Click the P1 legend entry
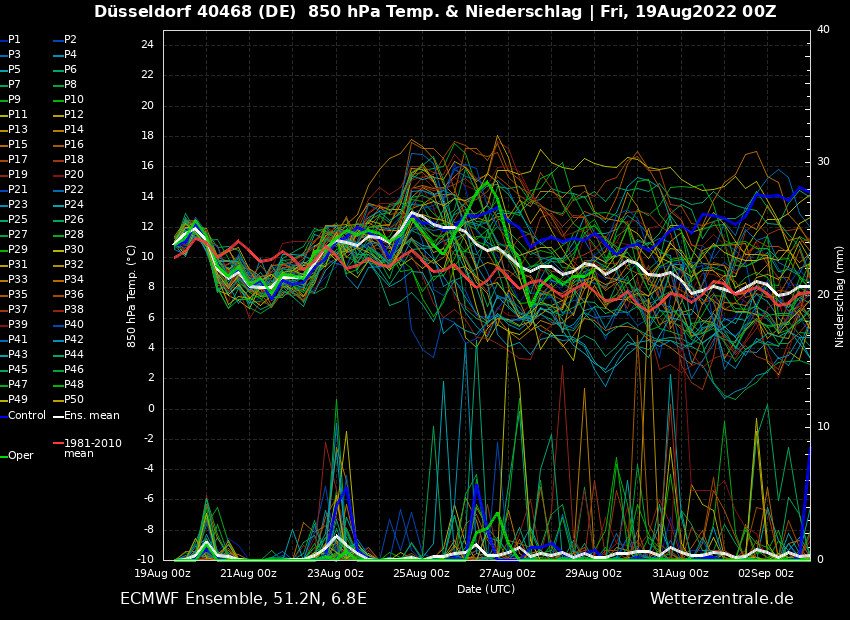The image size is (850, 620). click(x=14, y=40)
